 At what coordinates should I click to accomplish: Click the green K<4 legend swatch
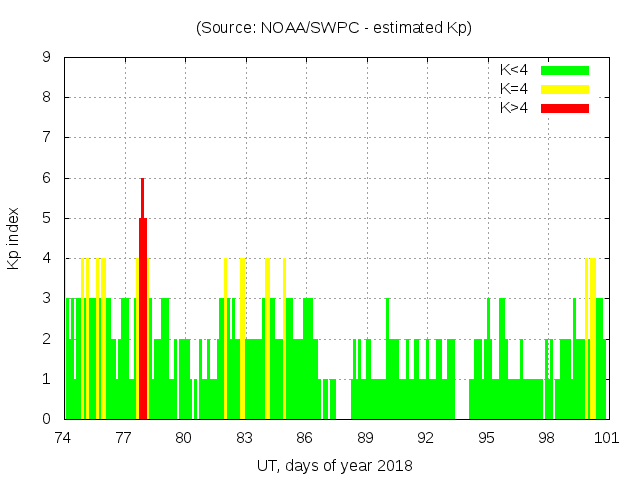click(565, 70)
